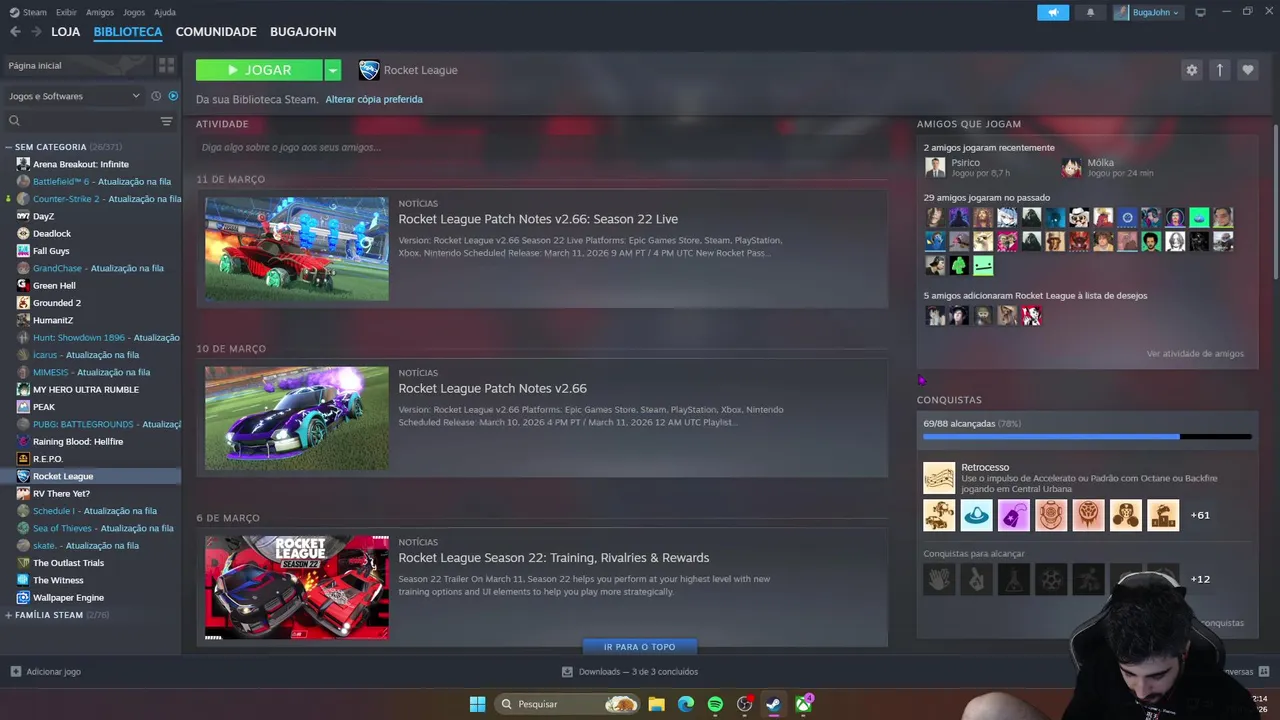Open Spotify from the taskbar
This screenshot has height=720, width=1280.
(715, 704)
